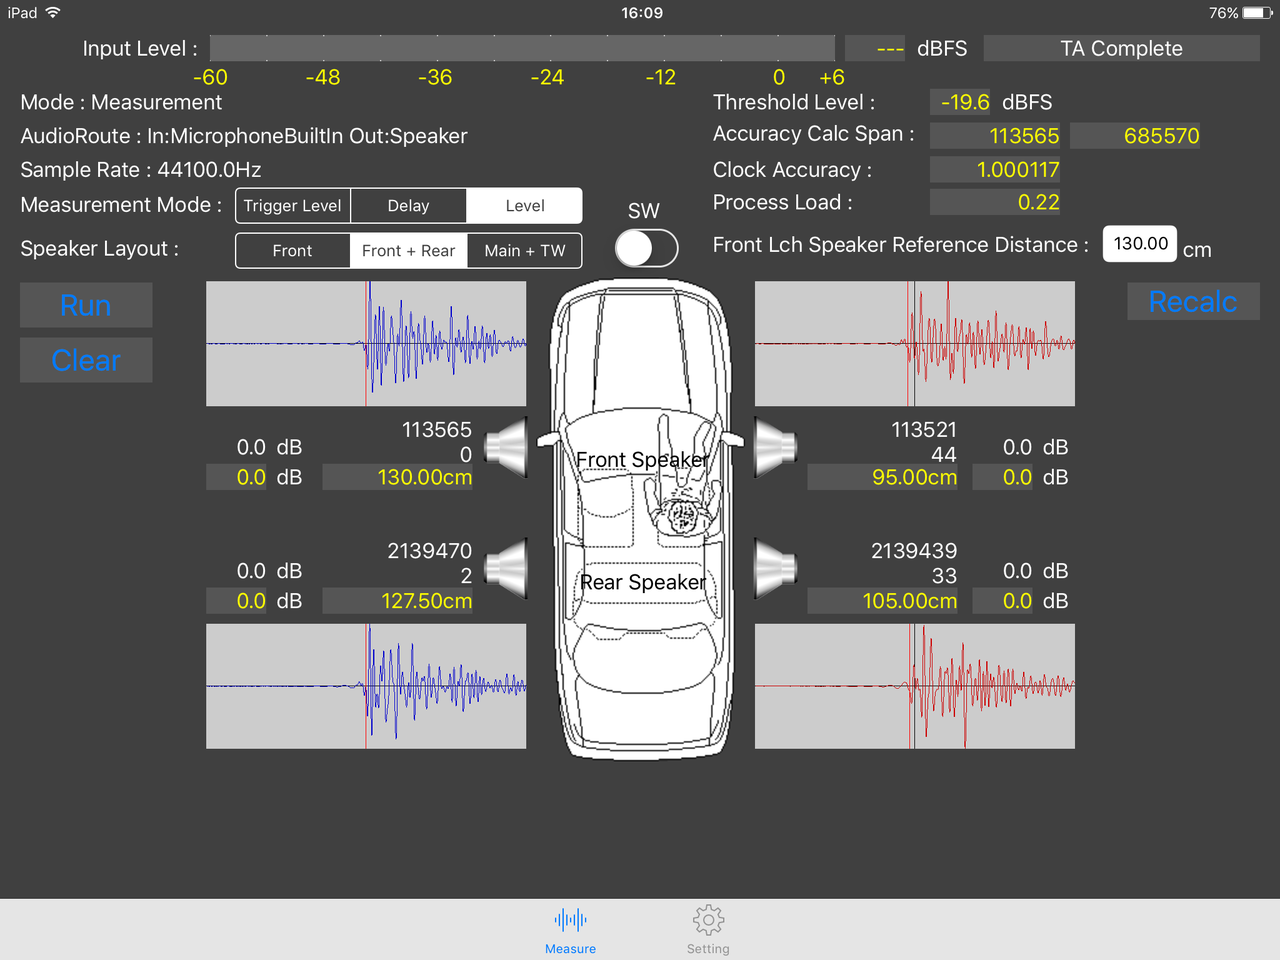Tap the rear left speaker icon
Screen dimensions: 1280x960
click(x=507, y=569)
